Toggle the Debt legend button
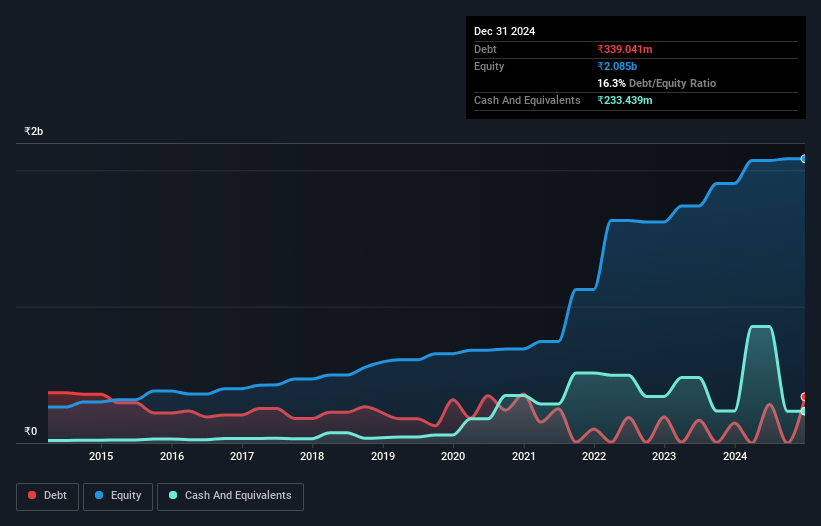This screenshot has height=526, width=821. pyautogui.click(x=48, y=496)
